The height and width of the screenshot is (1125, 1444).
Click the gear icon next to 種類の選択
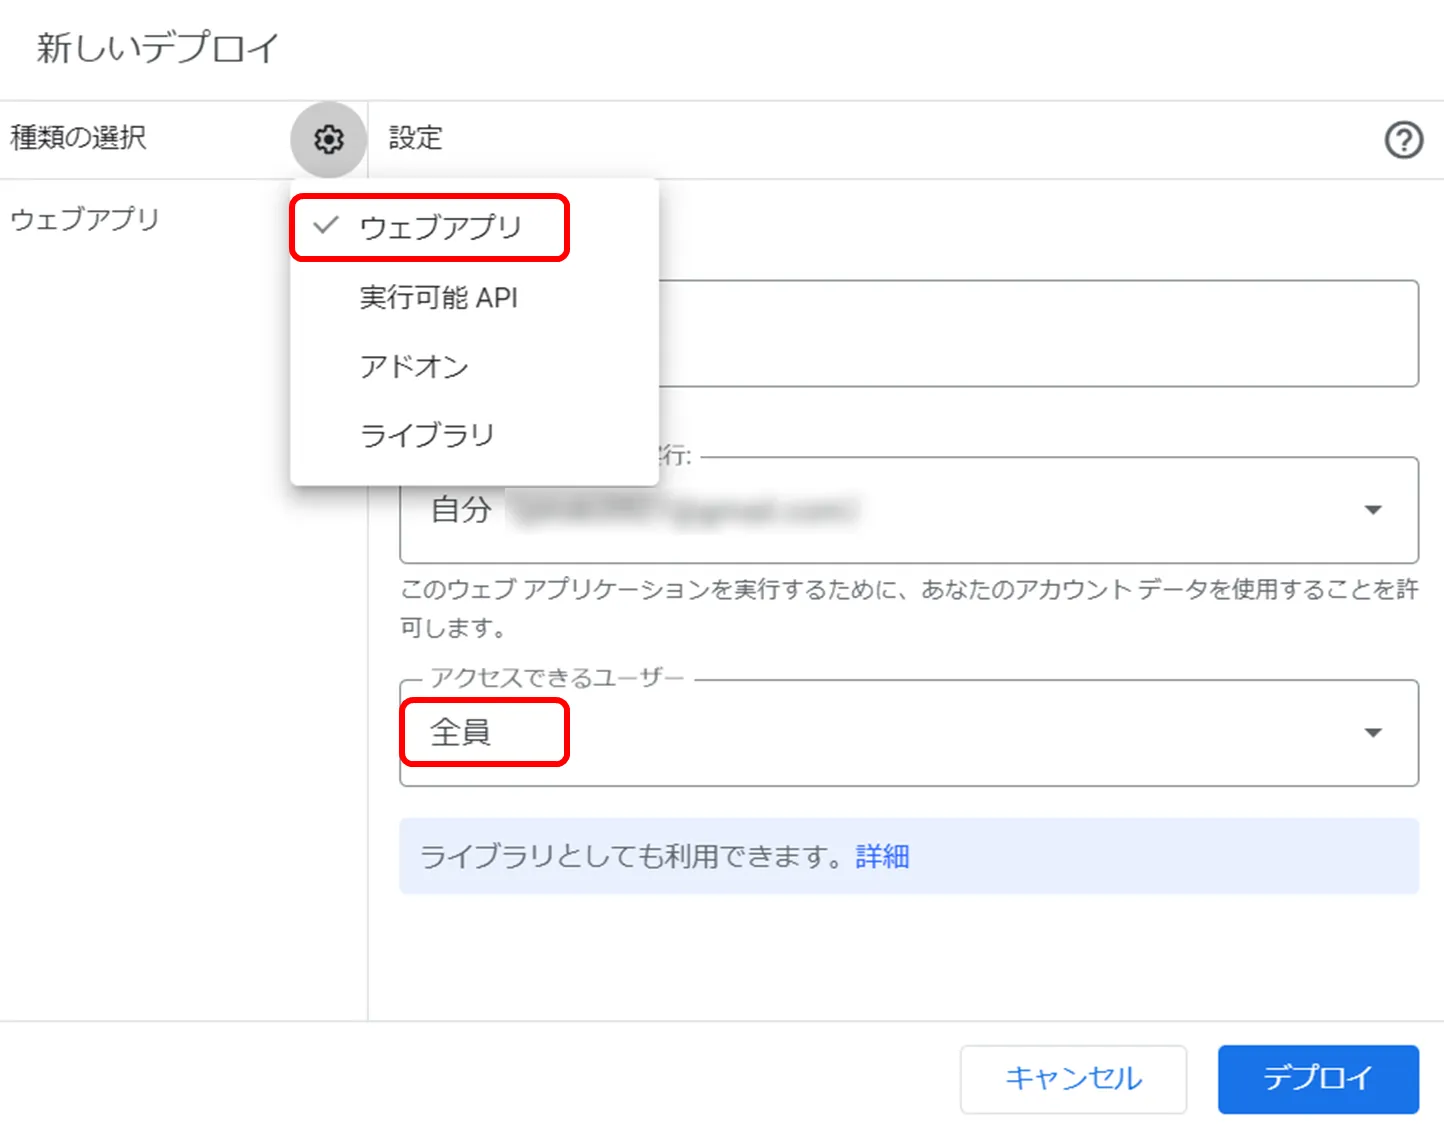coord(328,139)
